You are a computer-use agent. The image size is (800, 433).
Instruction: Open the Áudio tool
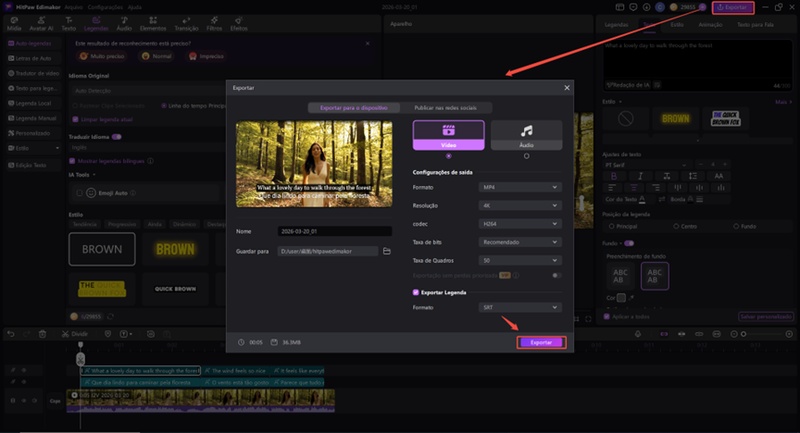click(x=124, y=24)
